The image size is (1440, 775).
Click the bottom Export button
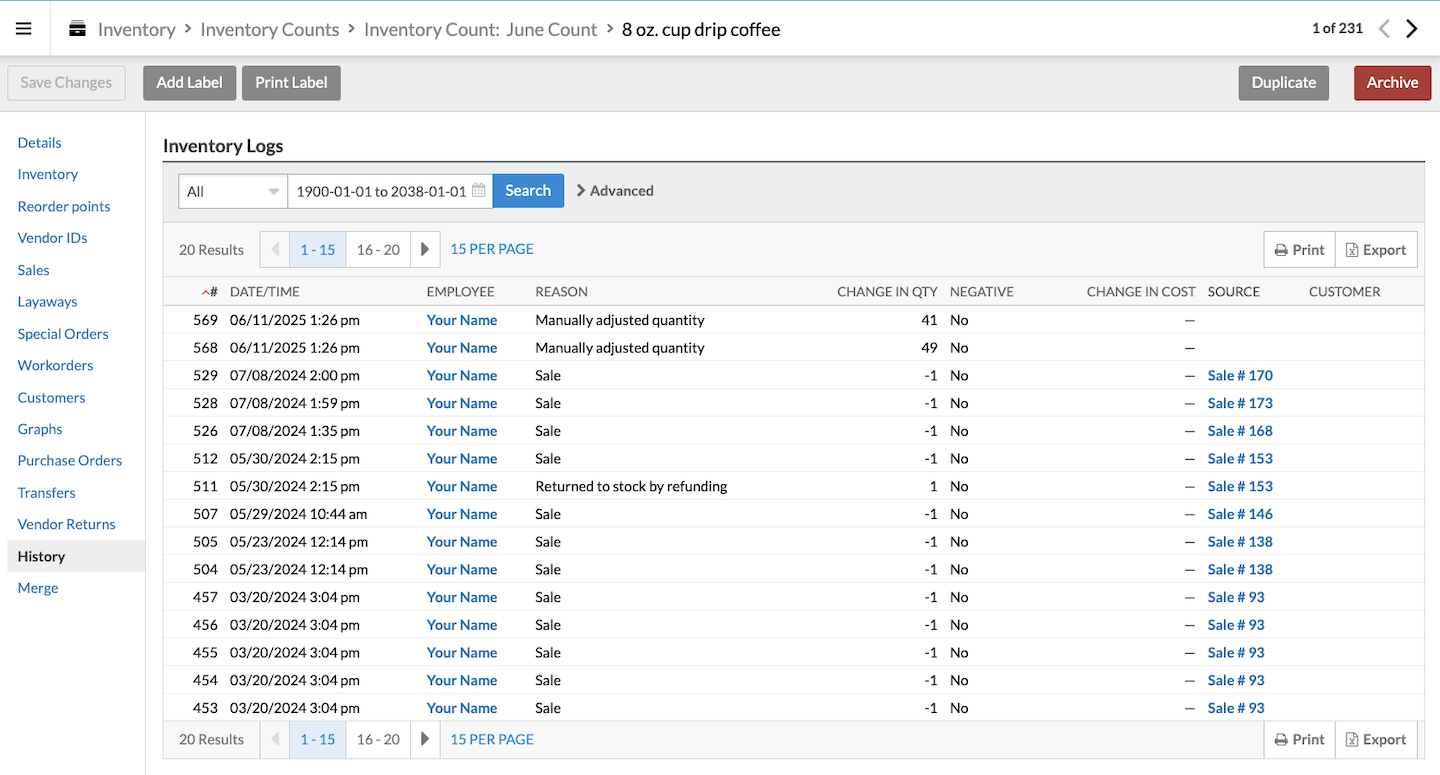click(x=1376, y=740)
